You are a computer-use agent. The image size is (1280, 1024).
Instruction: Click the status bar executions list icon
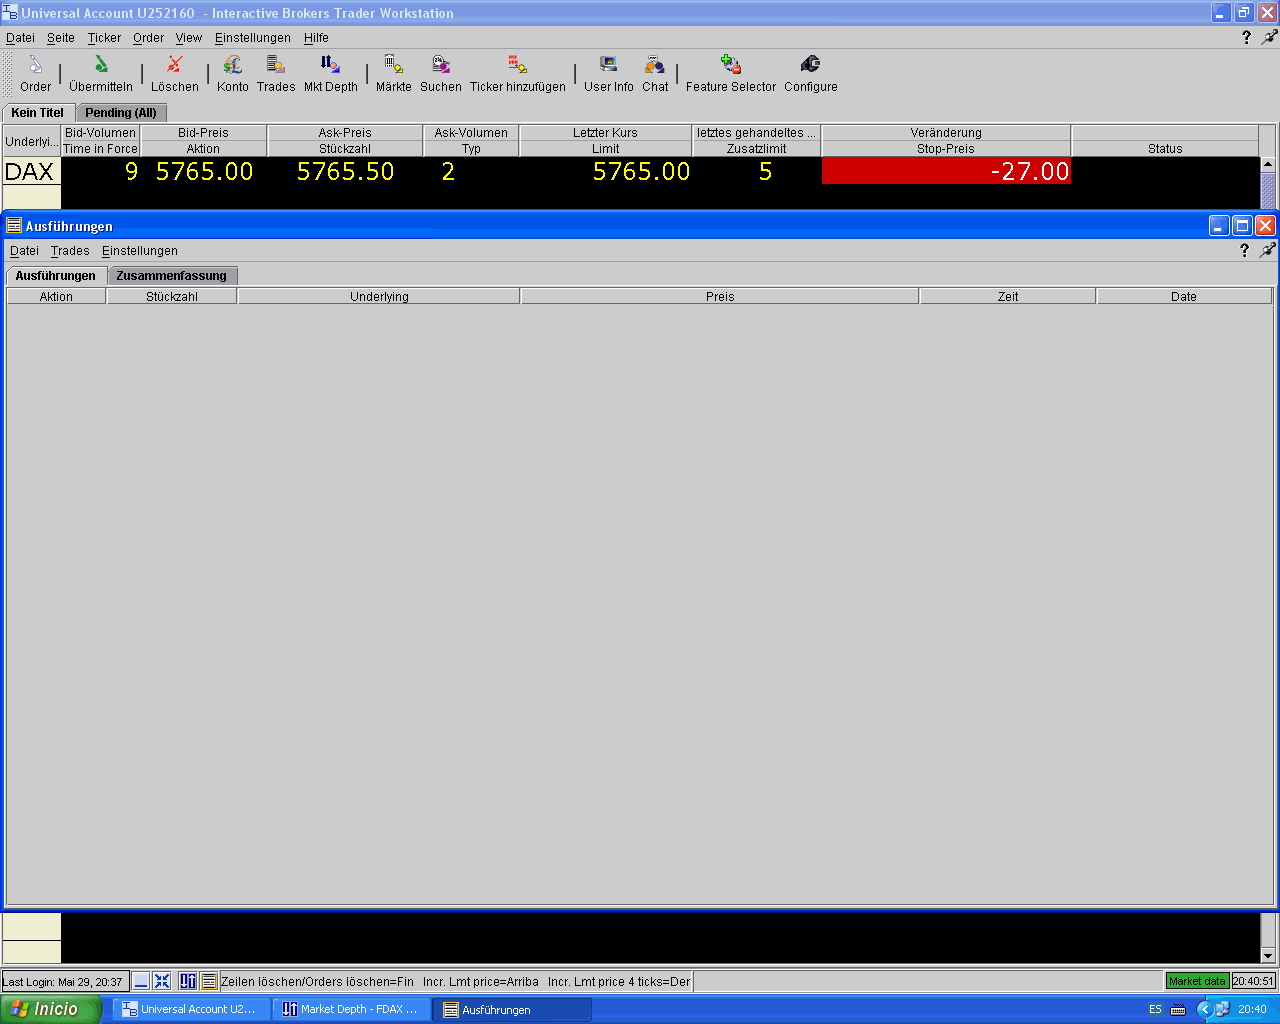tap(209, 981)
